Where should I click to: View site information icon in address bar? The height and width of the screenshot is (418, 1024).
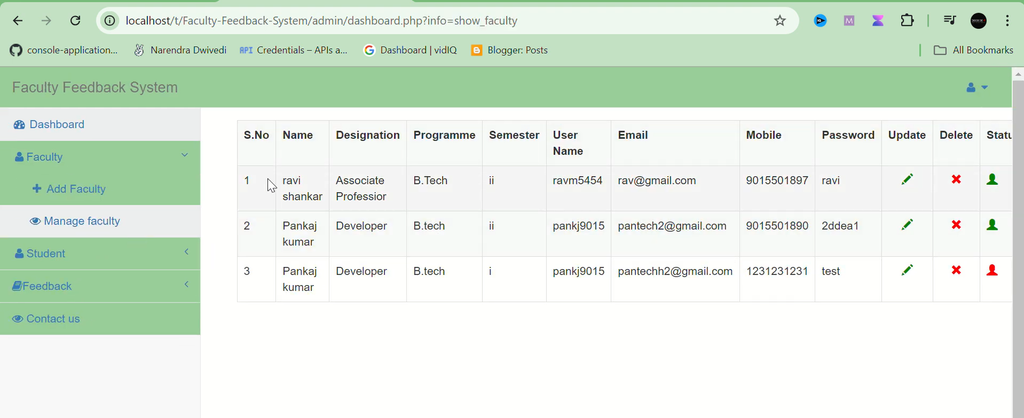click(110, 21)
